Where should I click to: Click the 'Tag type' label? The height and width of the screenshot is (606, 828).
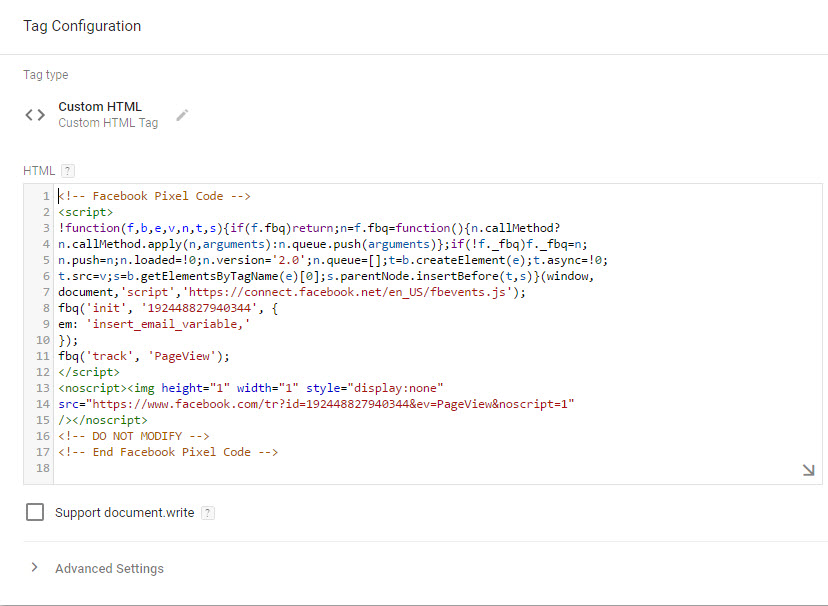point(45,75)
